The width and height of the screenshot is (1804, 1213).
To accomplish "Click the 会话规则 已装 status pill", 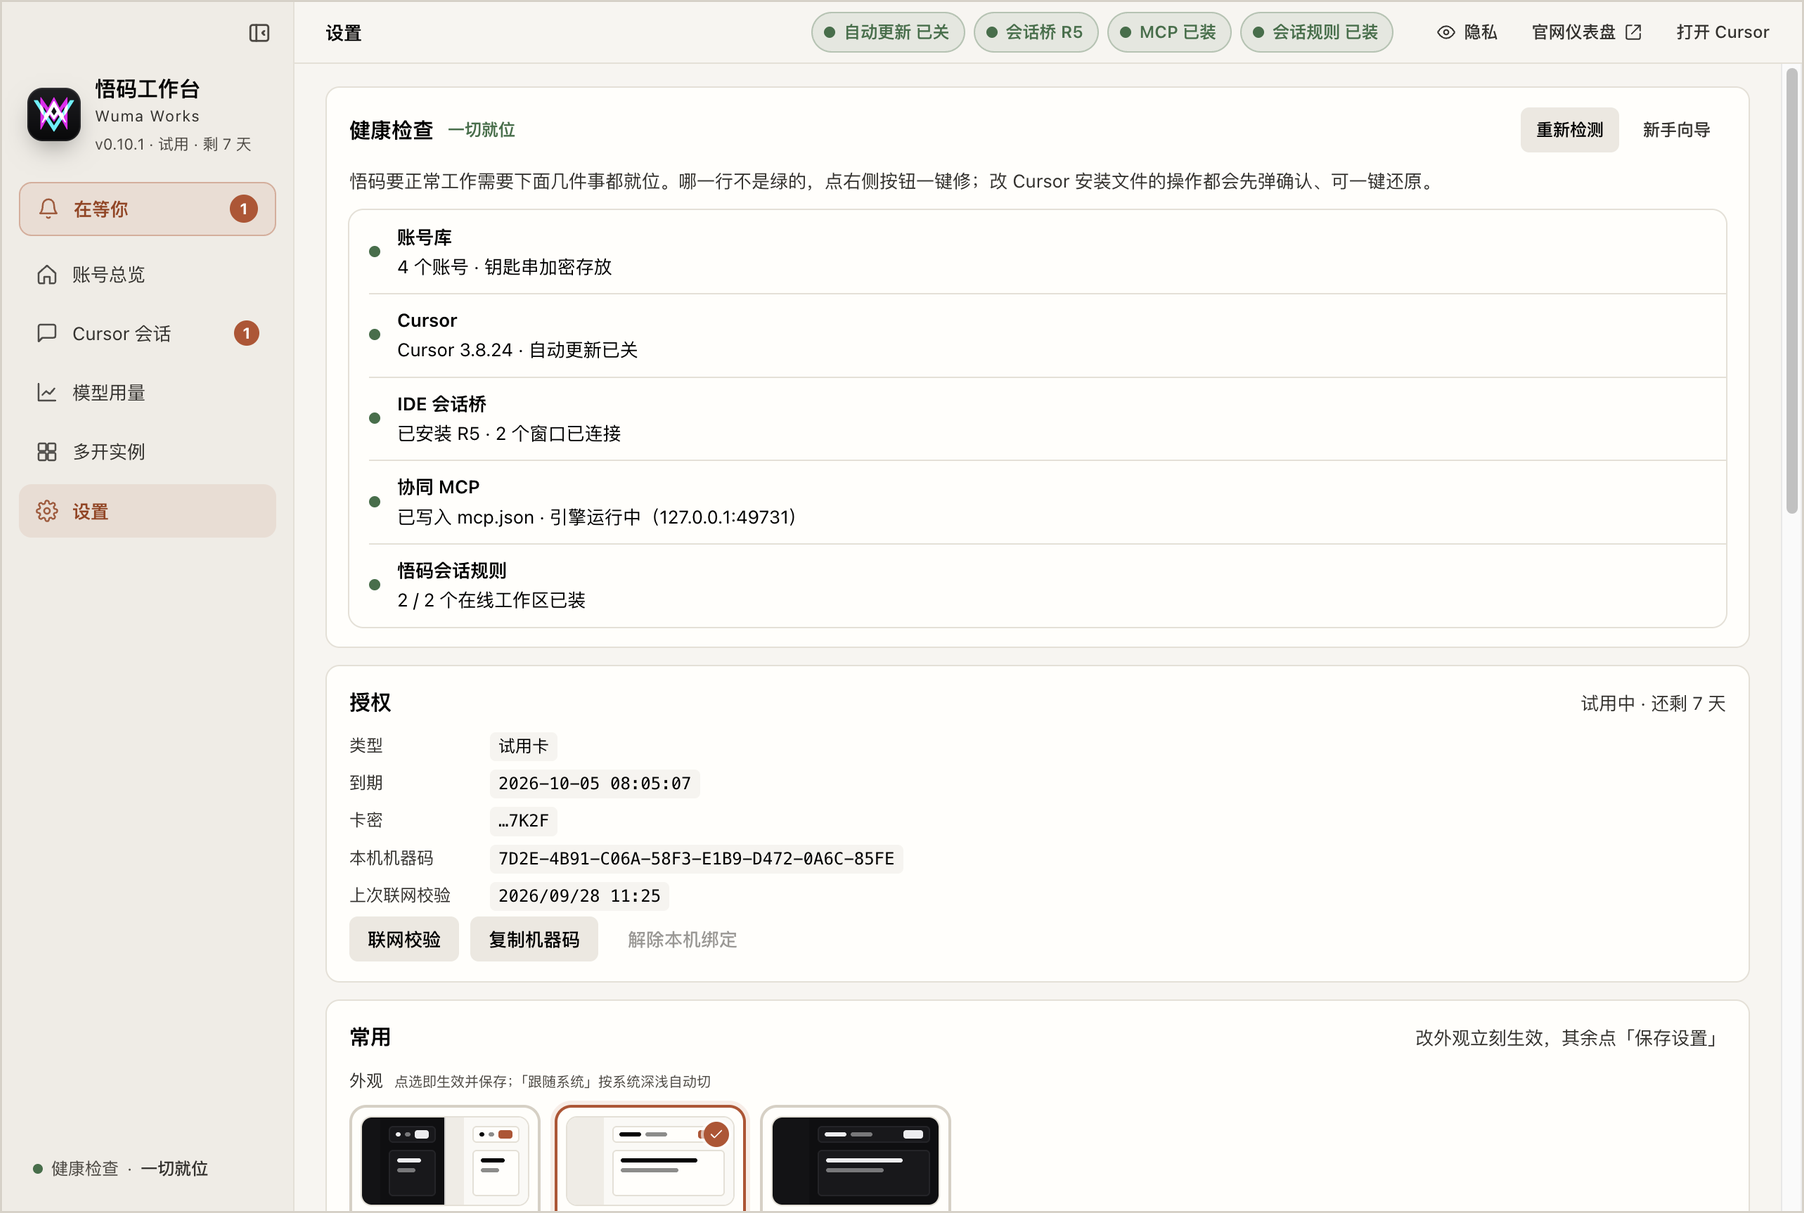I will pyautogui.click(x=1316, y=32).
